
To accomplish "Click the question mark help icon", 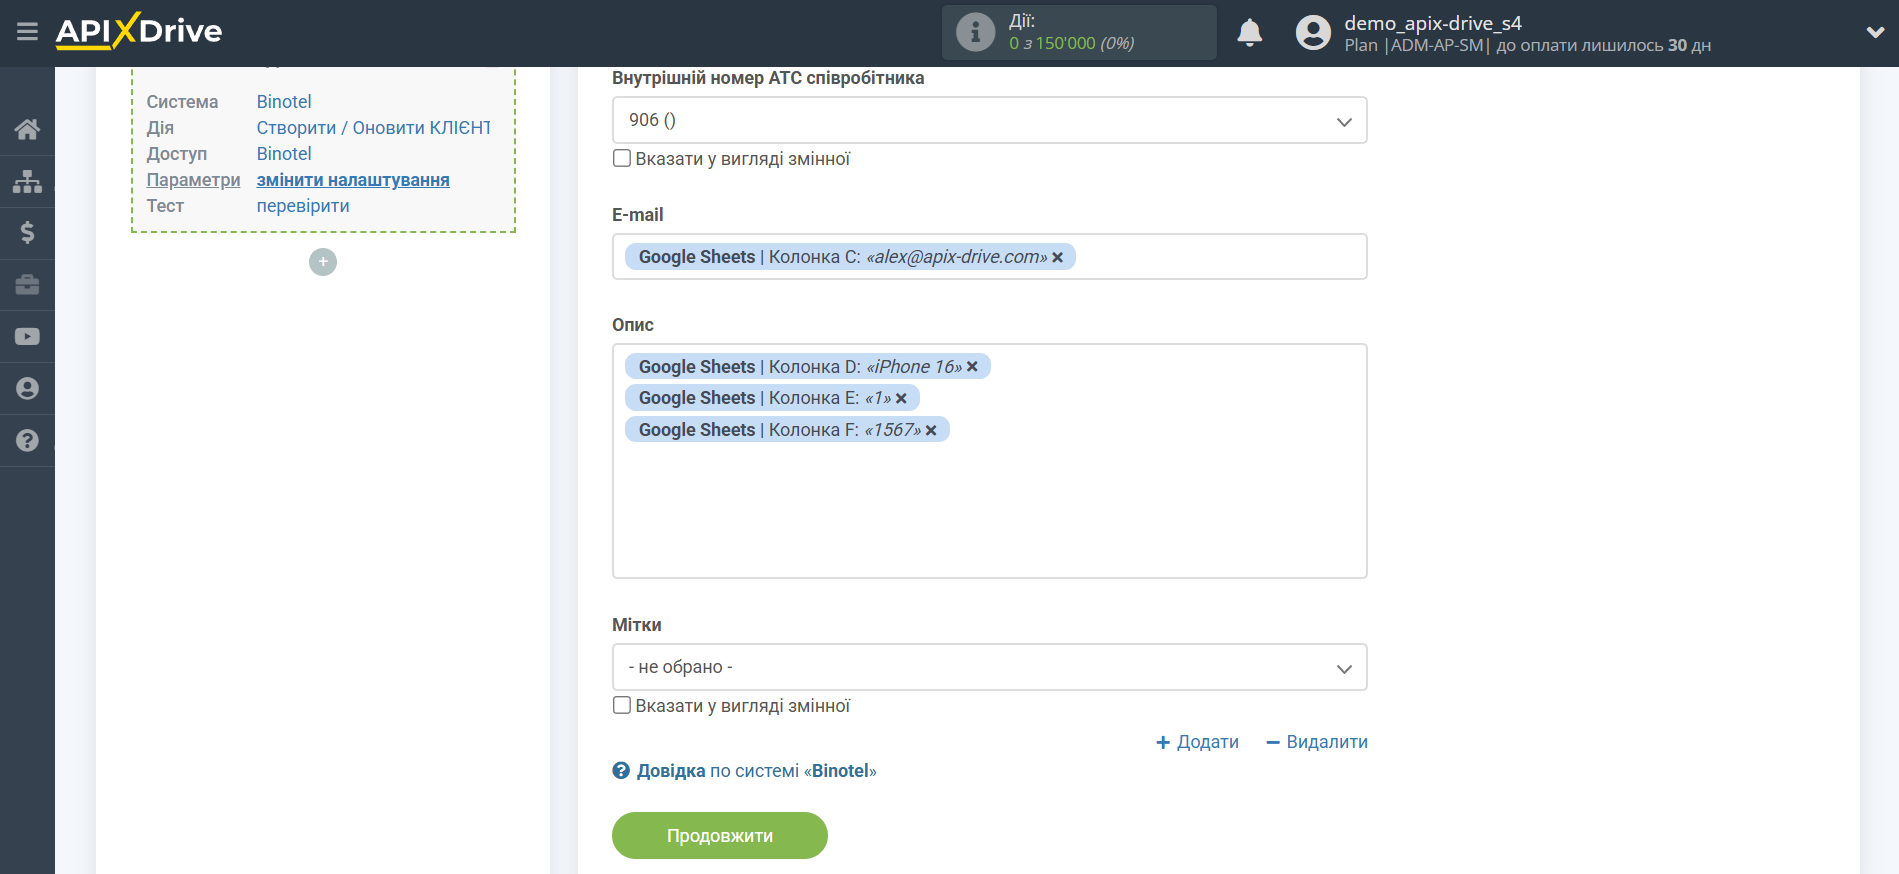I will click(27, 441).
